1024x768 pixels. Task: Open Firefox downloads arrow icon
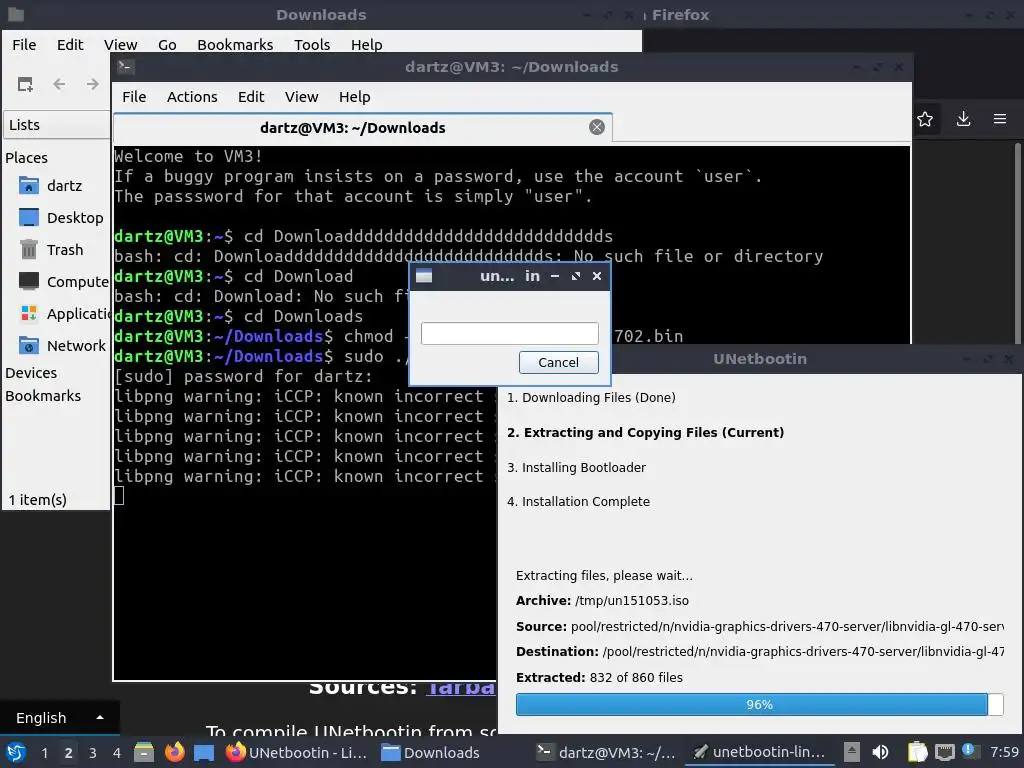[x=963, y=119]
